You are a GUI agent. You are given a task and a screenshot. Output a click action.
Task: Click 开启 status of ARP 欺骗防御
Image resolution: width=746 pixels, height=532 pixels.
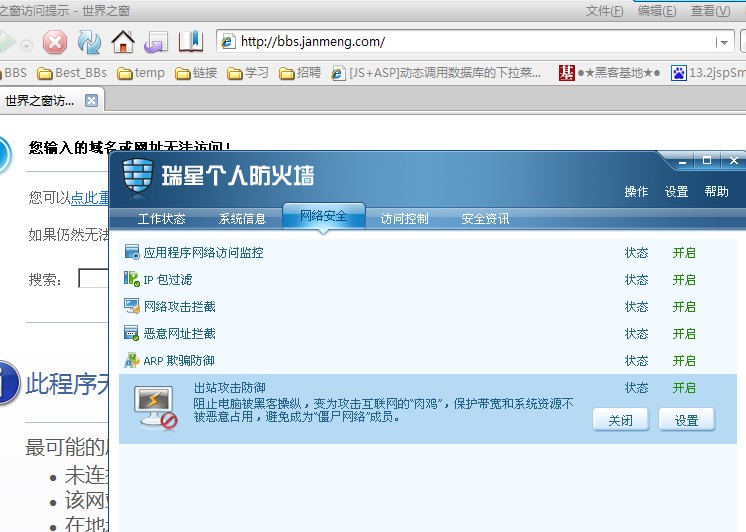tap(684, 361)
